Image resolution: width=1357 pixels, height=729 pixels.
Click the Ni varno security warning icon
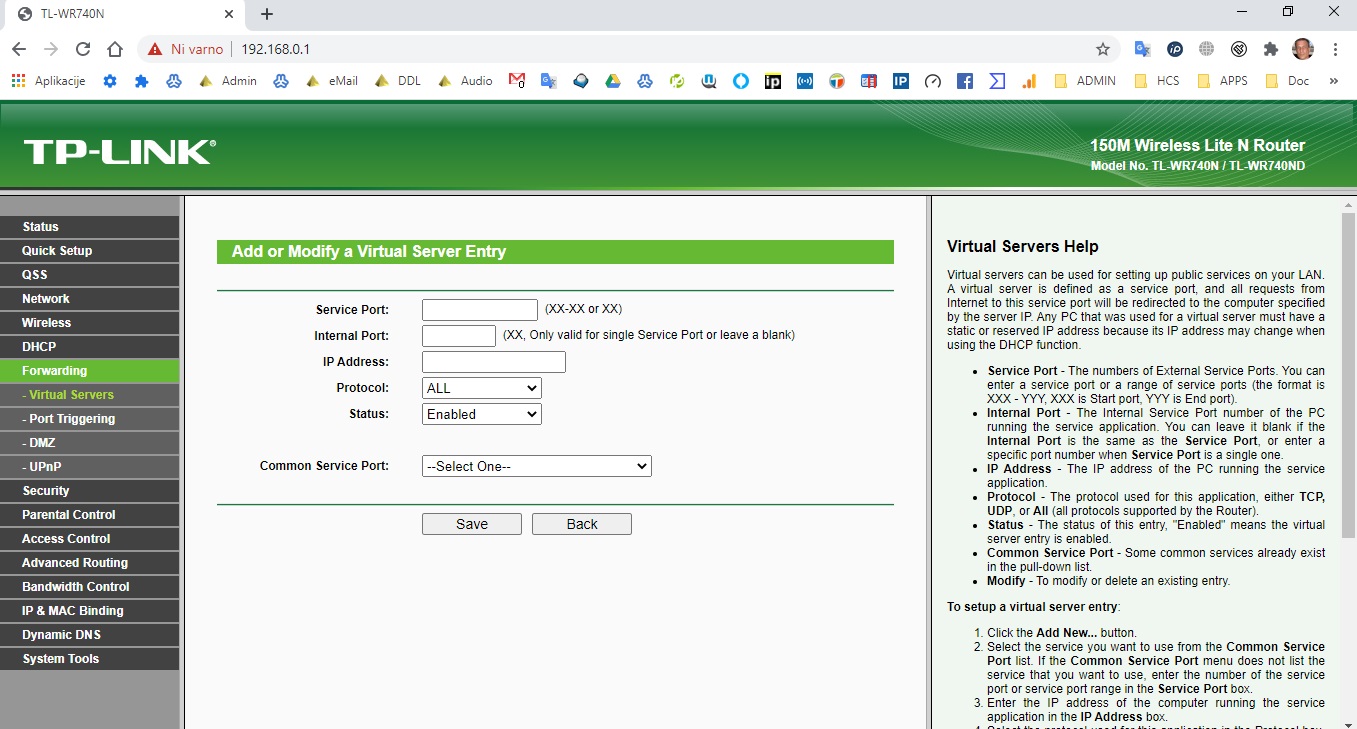coord(155,49)
